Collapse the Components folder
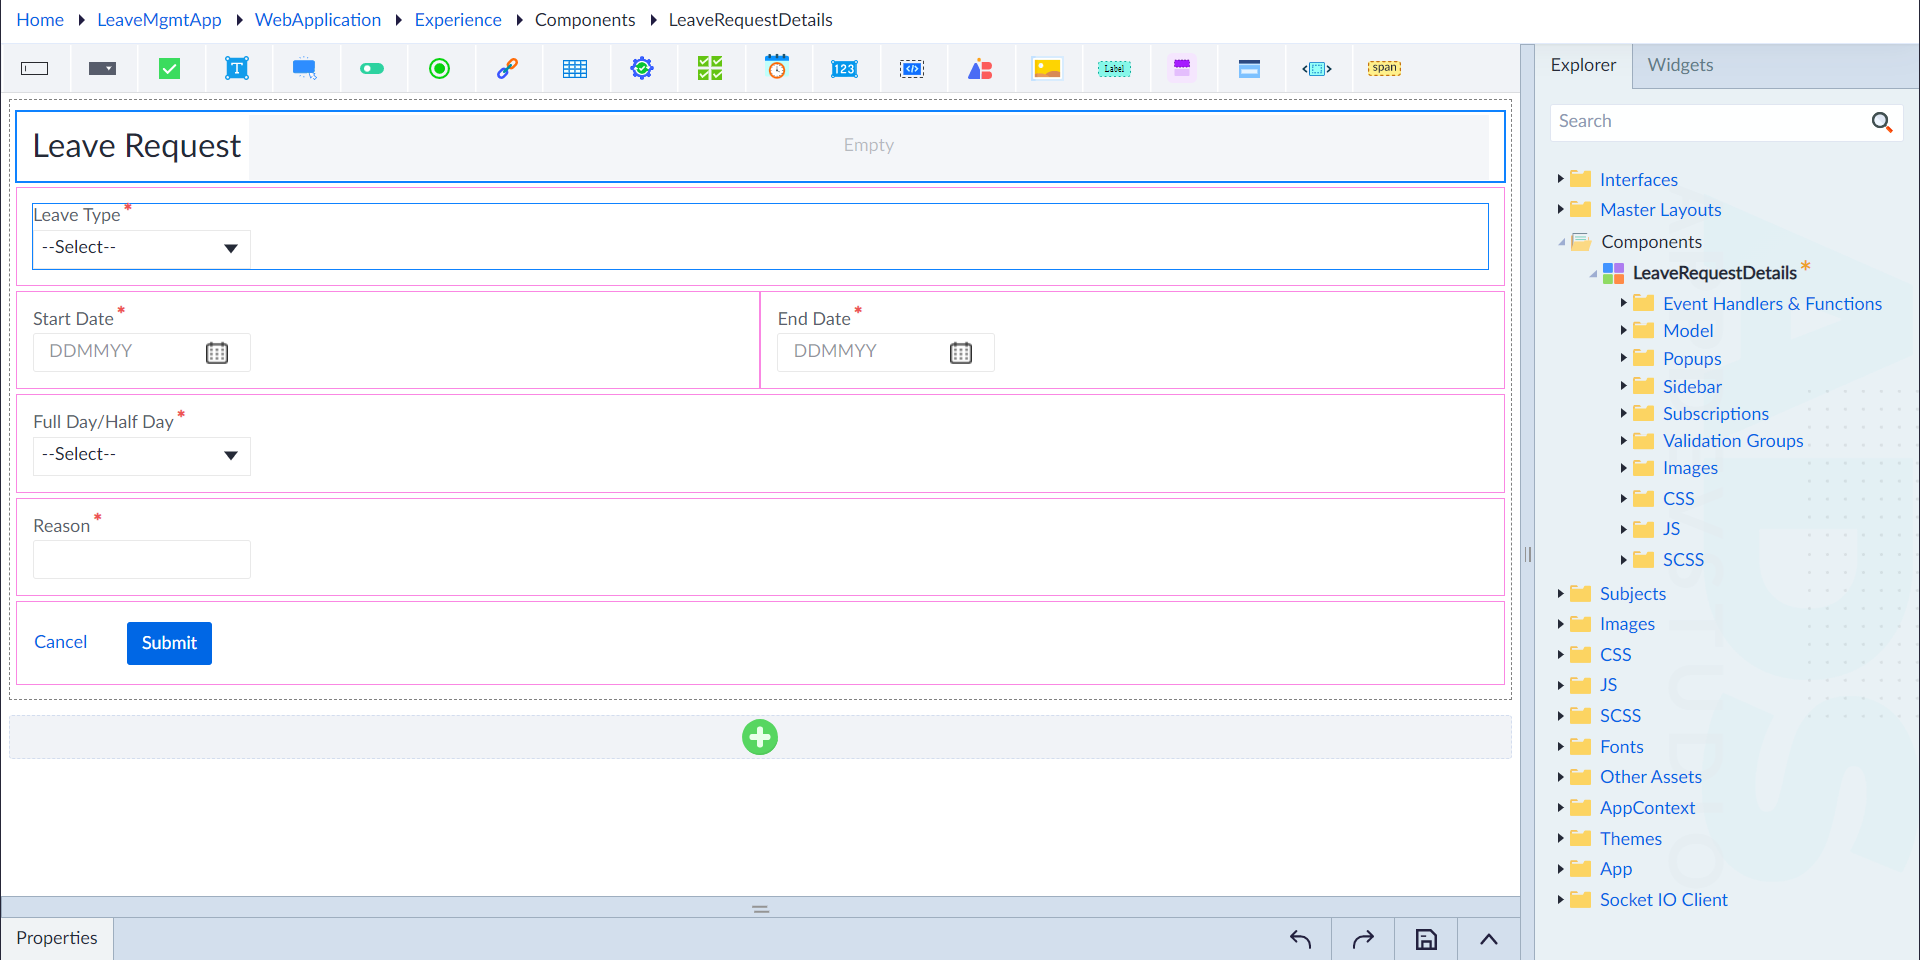The image size is (1920, 960). (1561, 242)
